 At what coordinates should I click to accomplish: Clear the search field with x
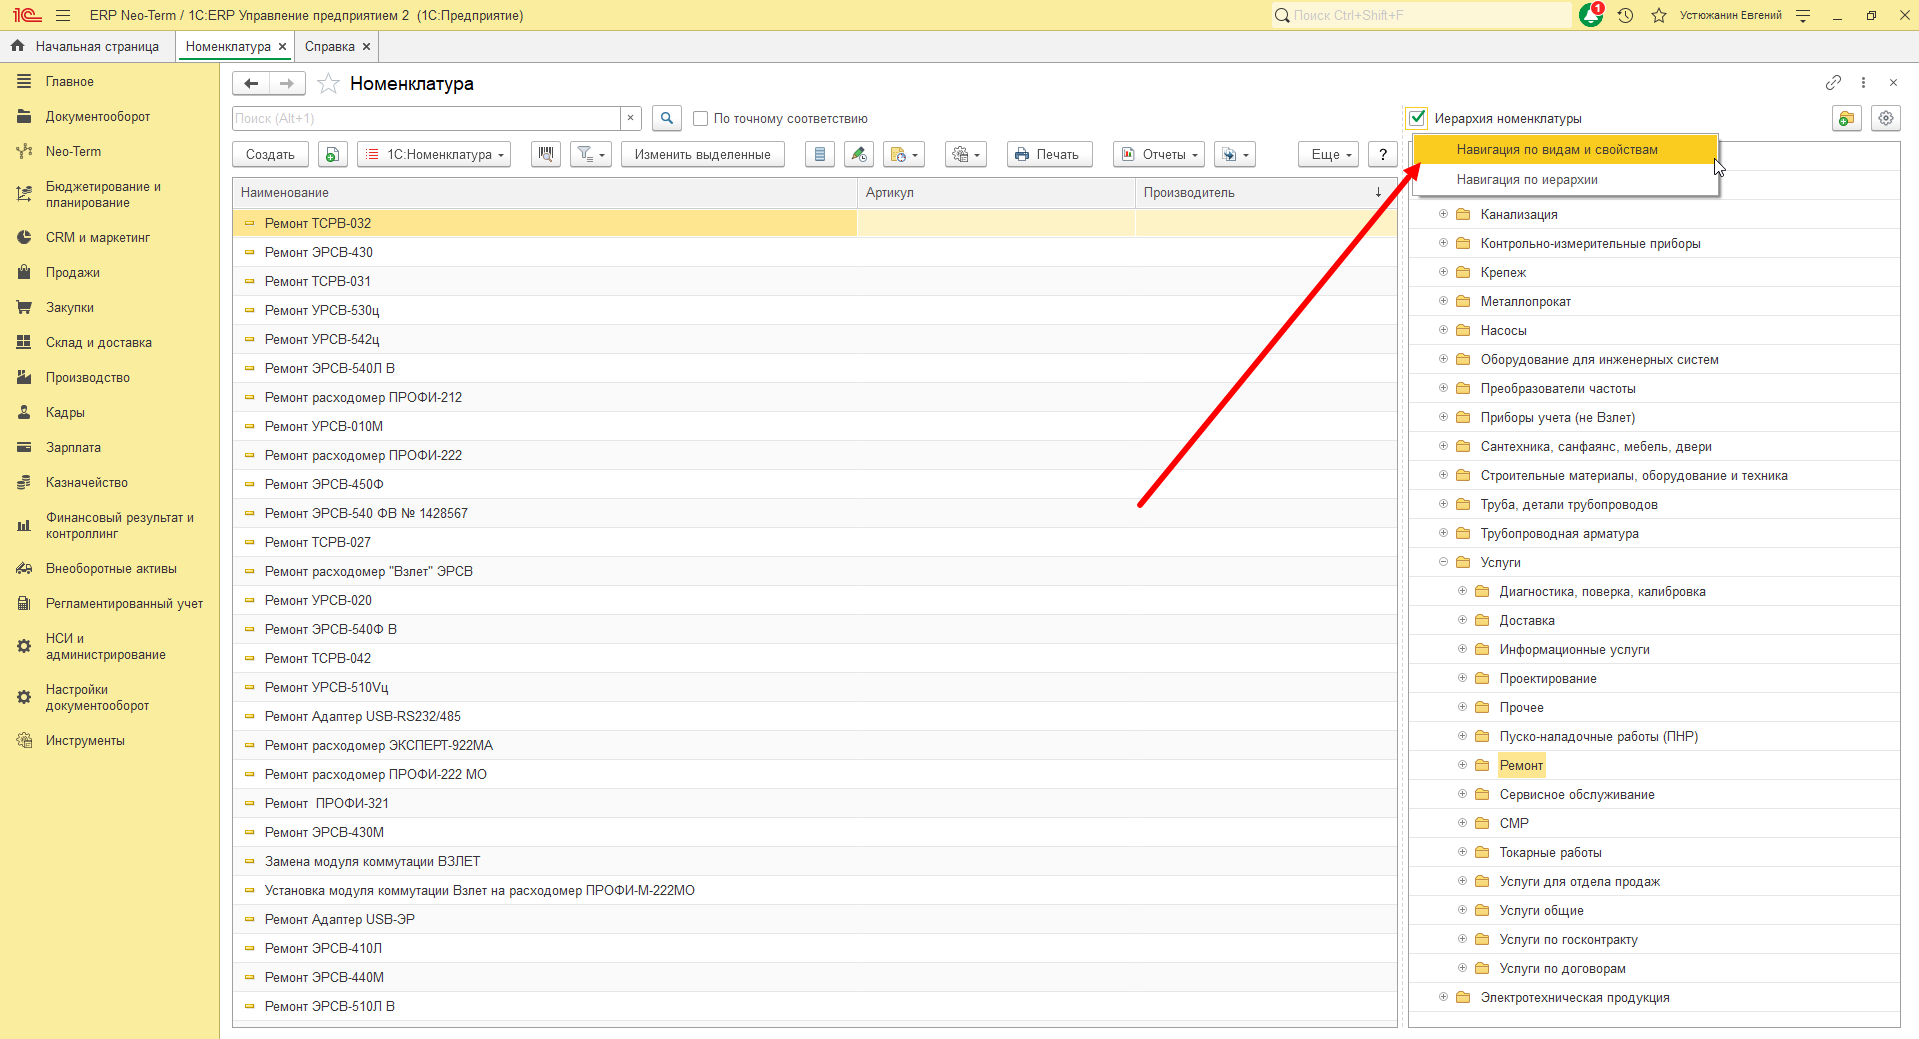click(x=630, y=118)
